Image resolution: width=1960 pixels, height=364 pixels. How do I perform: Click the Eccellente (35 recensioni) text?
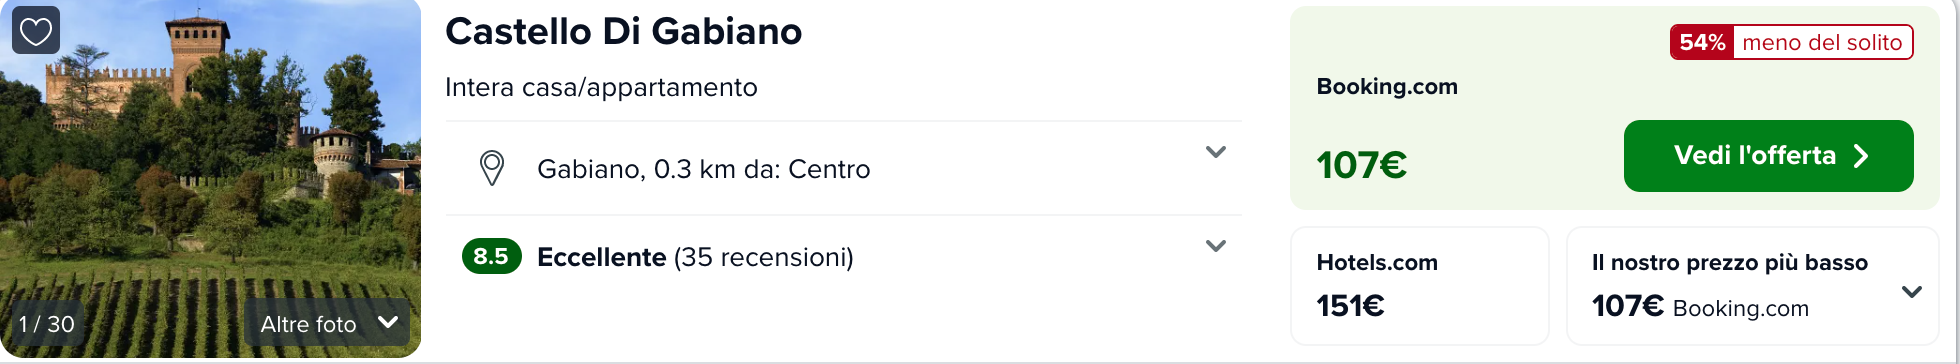(695, 257)
